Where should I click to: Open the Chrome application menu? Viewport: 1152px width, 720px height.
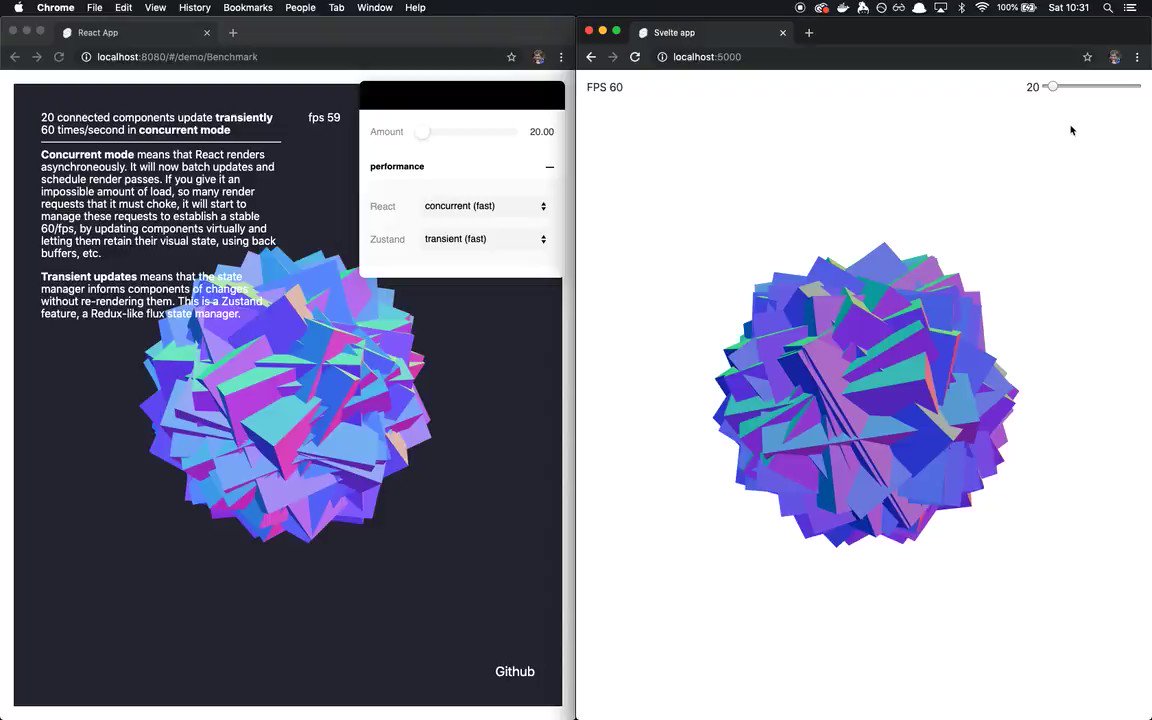click(x=55, y=7)
